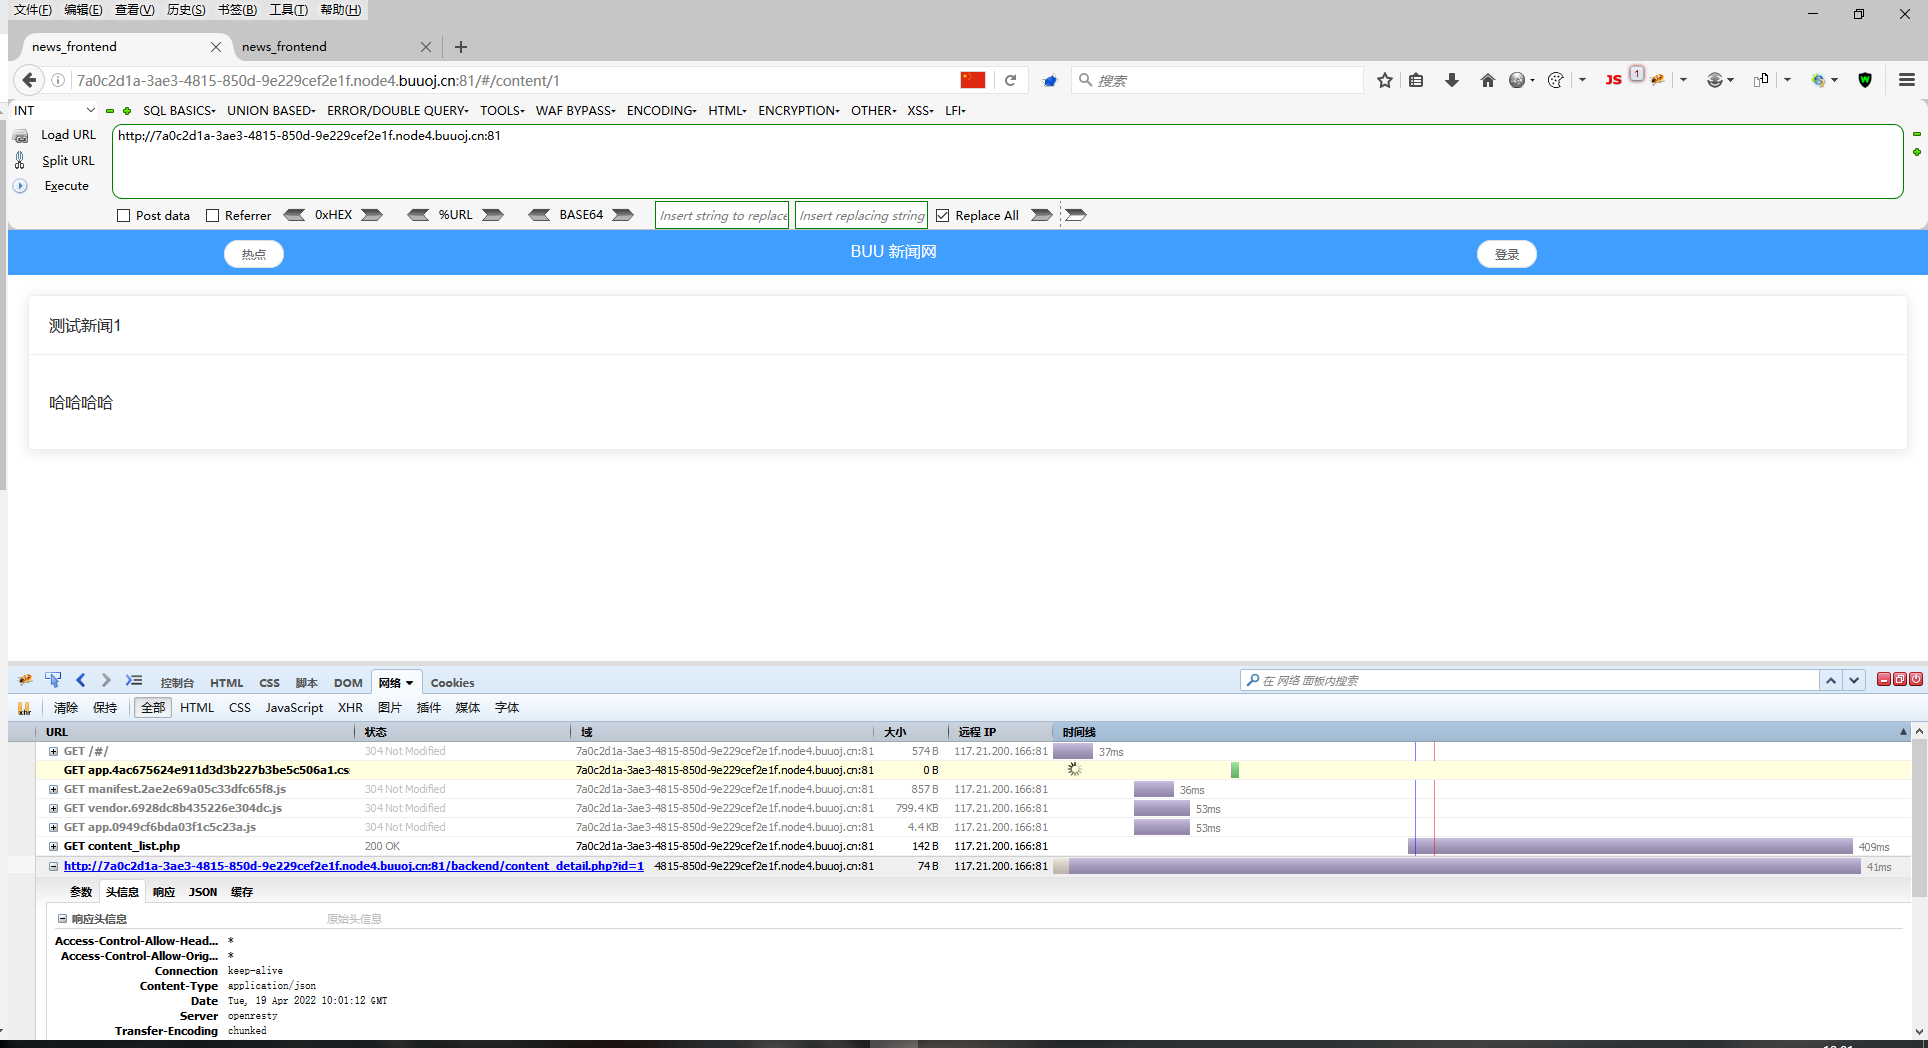Image resolution: width=1928 pixels, height=1048 pixels.
Task: Open the INT database type dropdown
Action: [x=54, y=110]
